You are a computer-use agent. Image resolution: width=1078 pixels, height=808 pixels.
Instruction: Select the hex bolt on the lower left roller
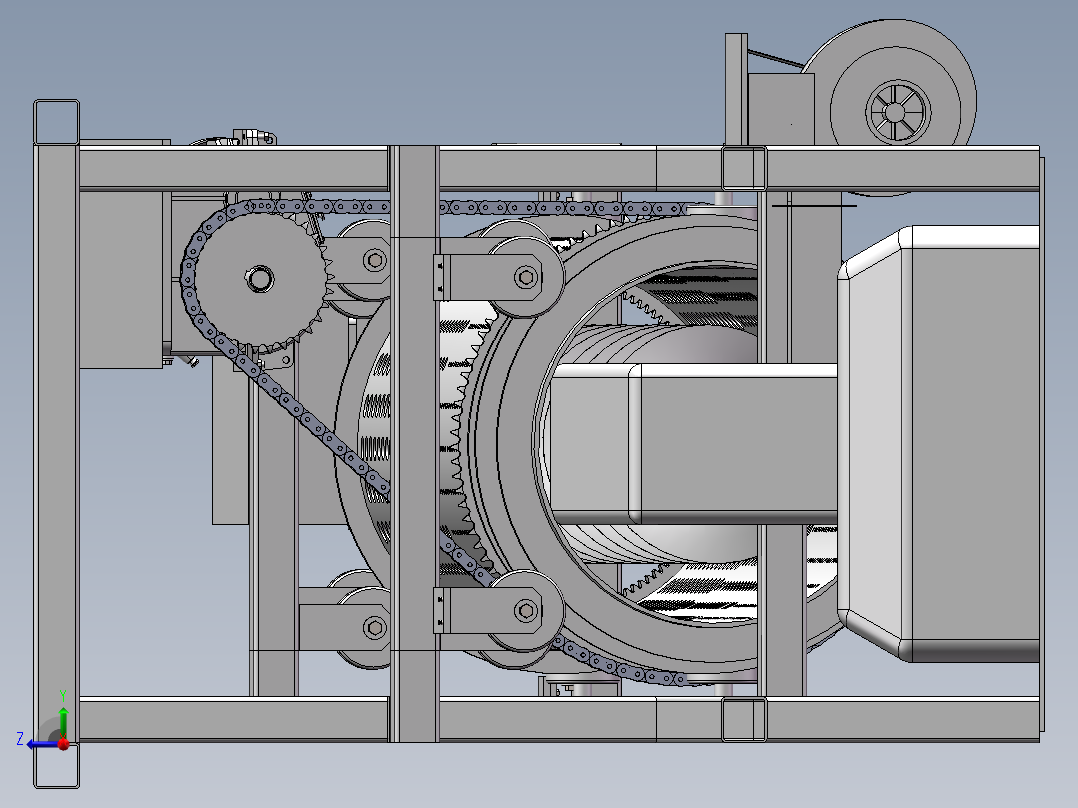(375, 627)
